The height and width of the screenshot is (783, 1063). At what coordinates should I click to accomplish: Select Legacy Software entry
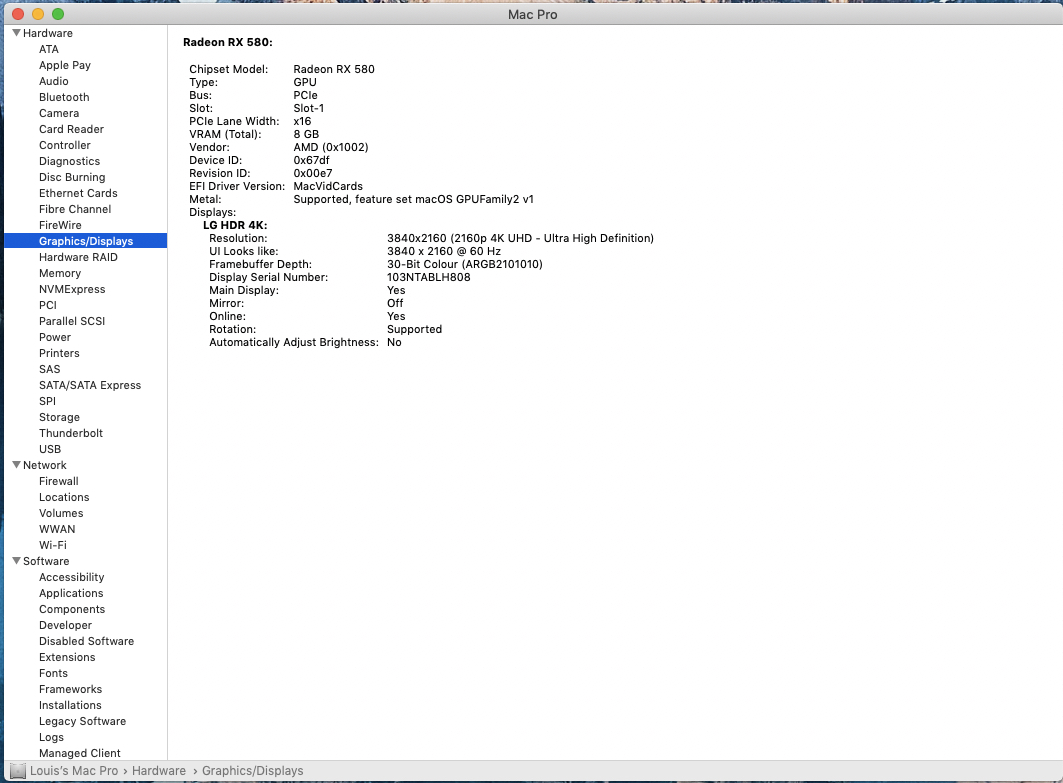(x=82, y=721)
